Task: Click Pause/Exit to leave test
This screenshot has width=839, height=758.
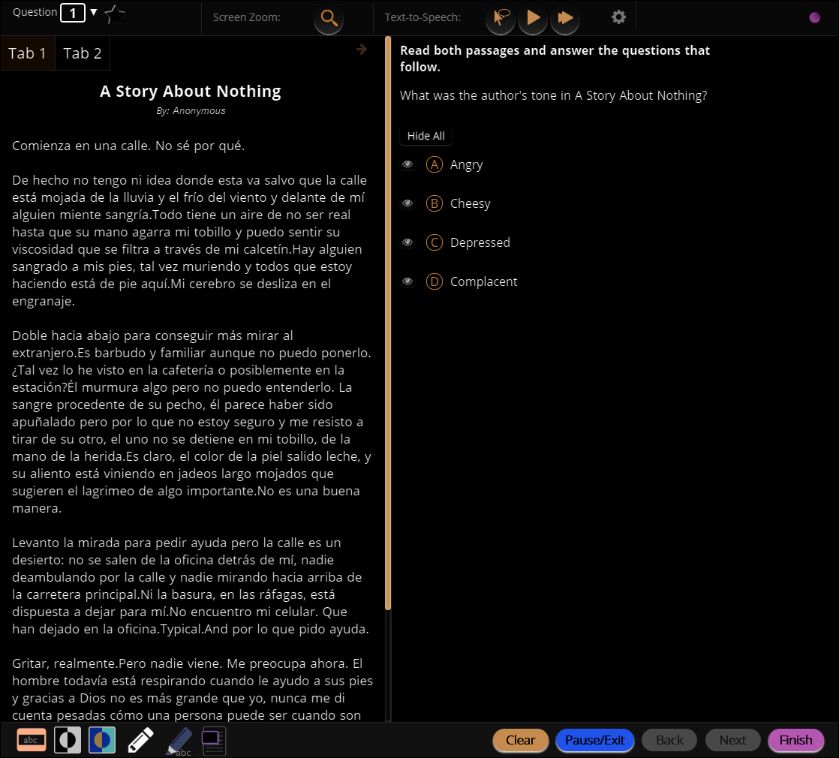Action: [594, 740]
